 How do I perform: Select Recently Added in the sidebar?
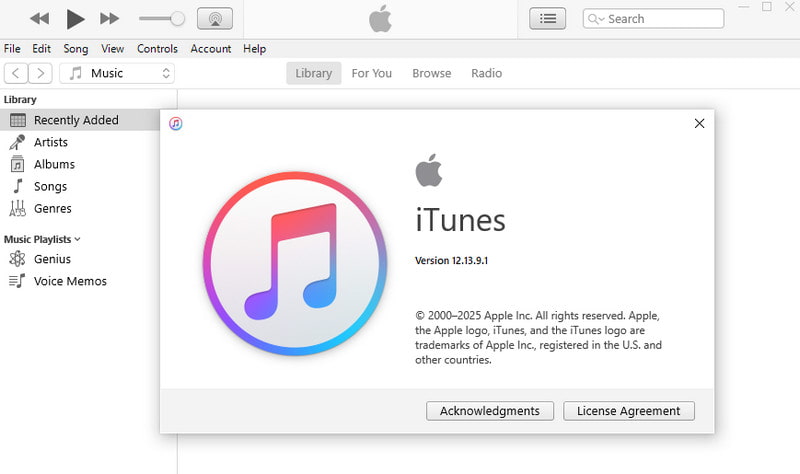pyautogui.click(x=80, y=120)
